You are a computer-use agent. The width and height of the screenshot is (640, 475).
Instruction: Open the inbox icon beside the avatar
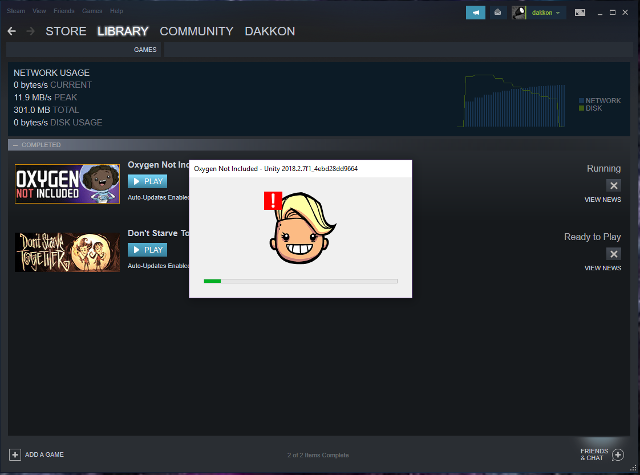(x=497, y=13)
